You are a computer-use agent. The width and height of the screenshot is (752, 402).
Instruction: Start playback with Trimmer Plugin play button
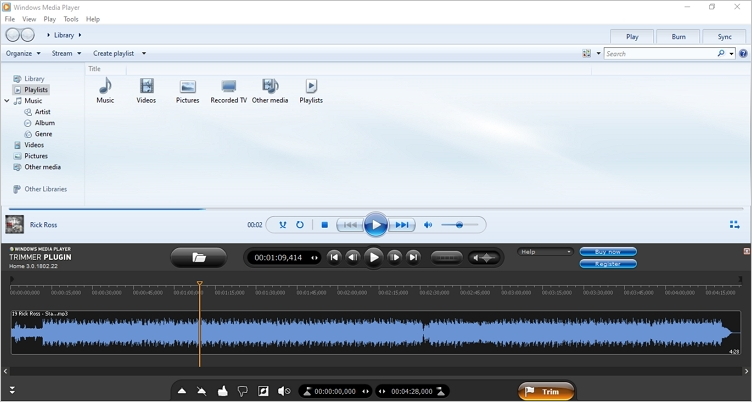pos(374,258)
